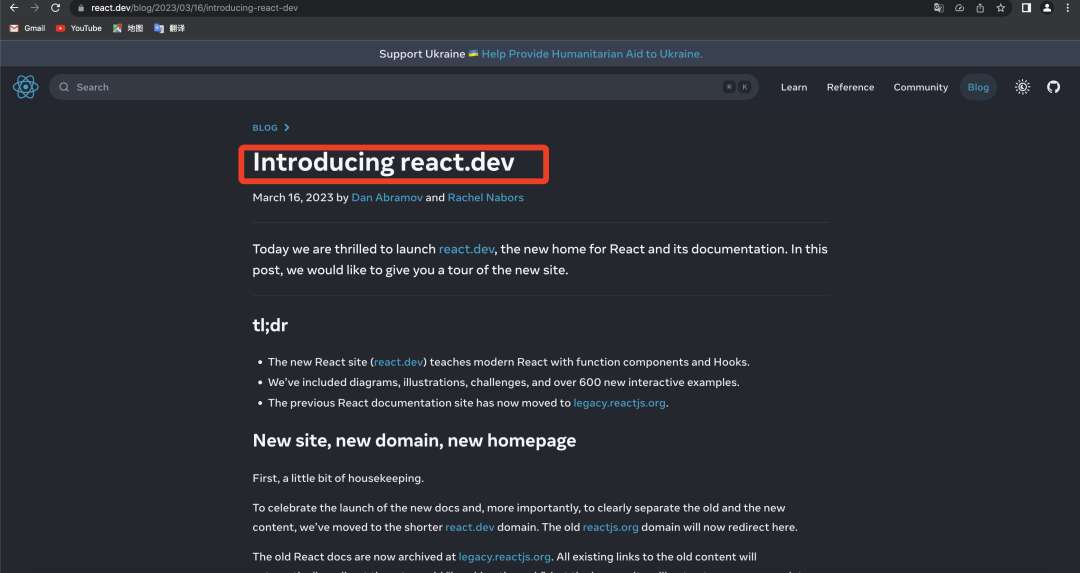The width and height of the screenshot is (1080, 573).
Task: Click react.dev link in housekeeping paragraph
Action: click(x=470, y=527)
